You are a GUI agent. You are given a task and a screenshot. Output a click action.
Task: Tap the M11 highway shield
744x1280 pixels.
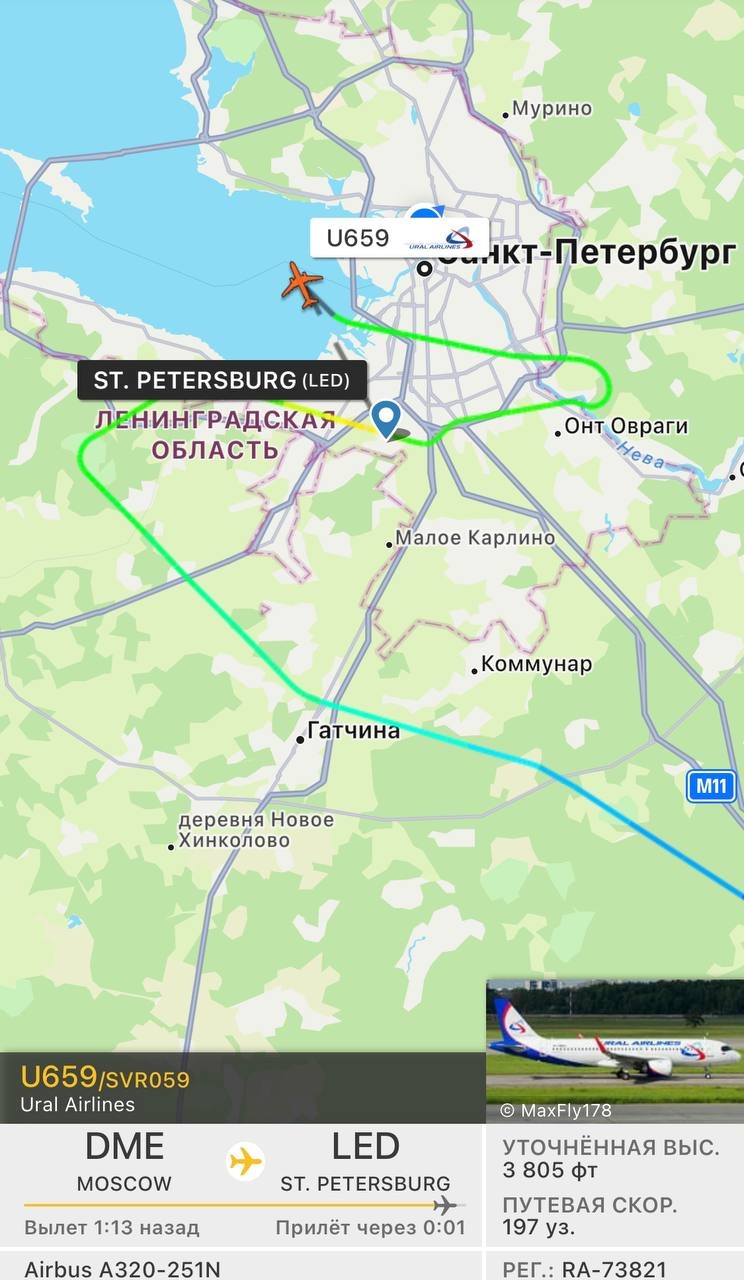coord(711,786)
